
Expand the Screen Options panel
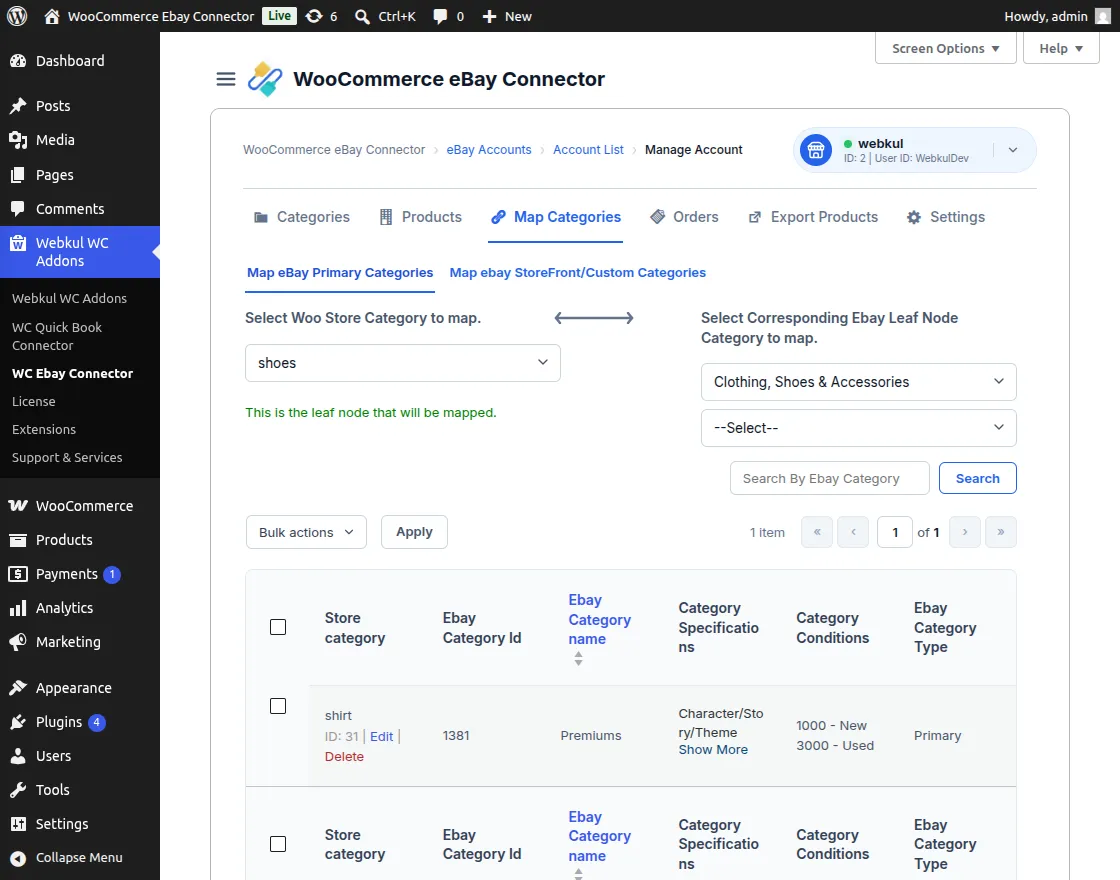(x=946, y=49)
